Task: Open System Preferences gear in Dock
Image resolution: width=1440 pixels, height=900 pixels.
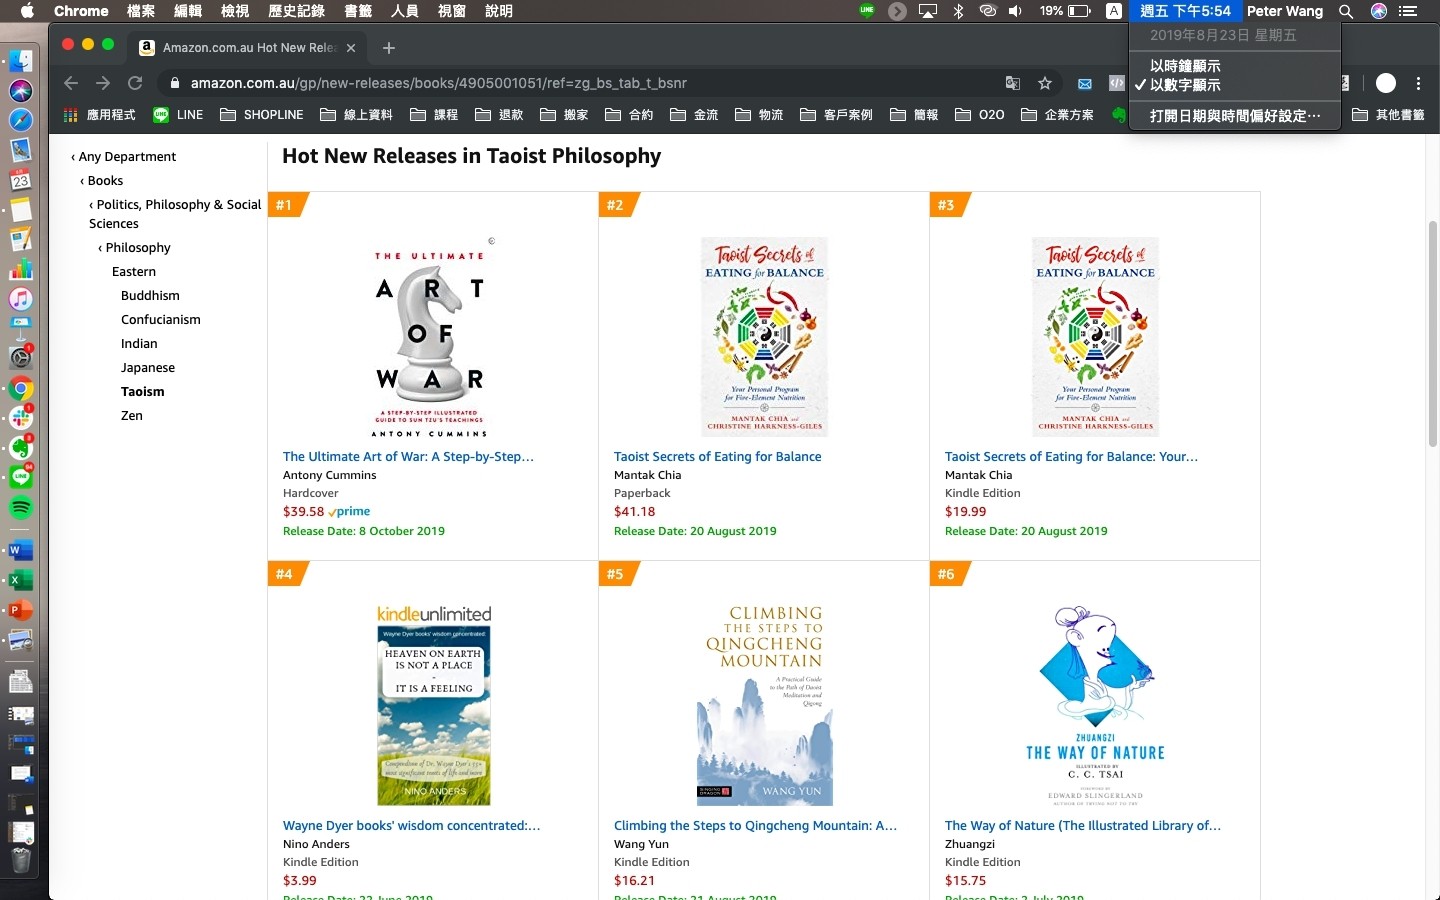Action: [x=21, y=358]
